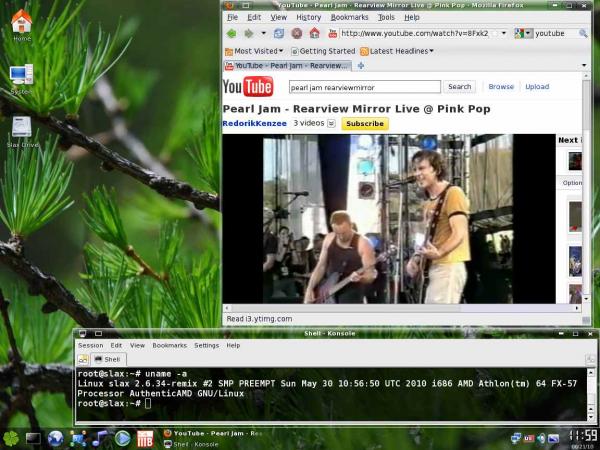This screenshot has height=450, width=600.
Task: Click the Firefox back arrow
Action: pyautogui.click(x=232, y=34)
